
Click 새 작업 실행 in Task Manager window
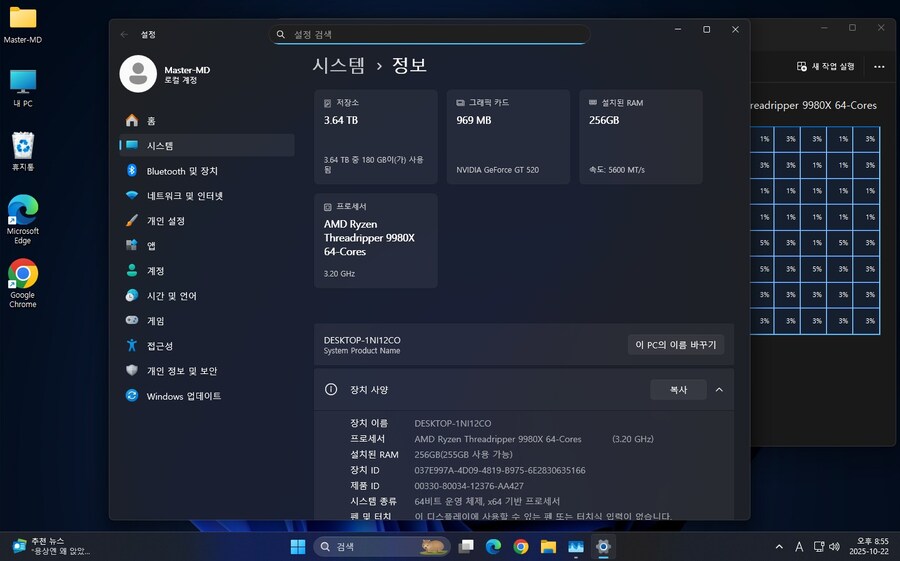coord(826,67)
